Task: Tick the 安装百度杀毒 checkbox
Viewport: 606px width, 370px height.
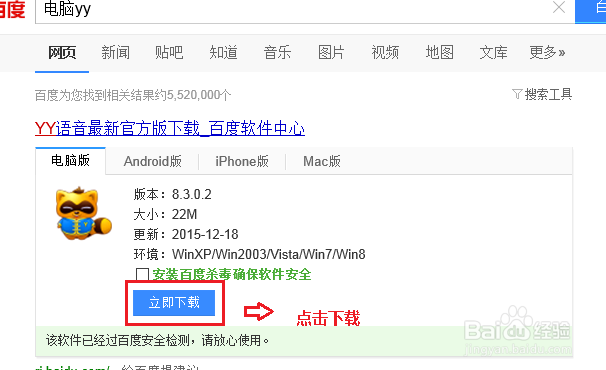Action: (142, 275)
